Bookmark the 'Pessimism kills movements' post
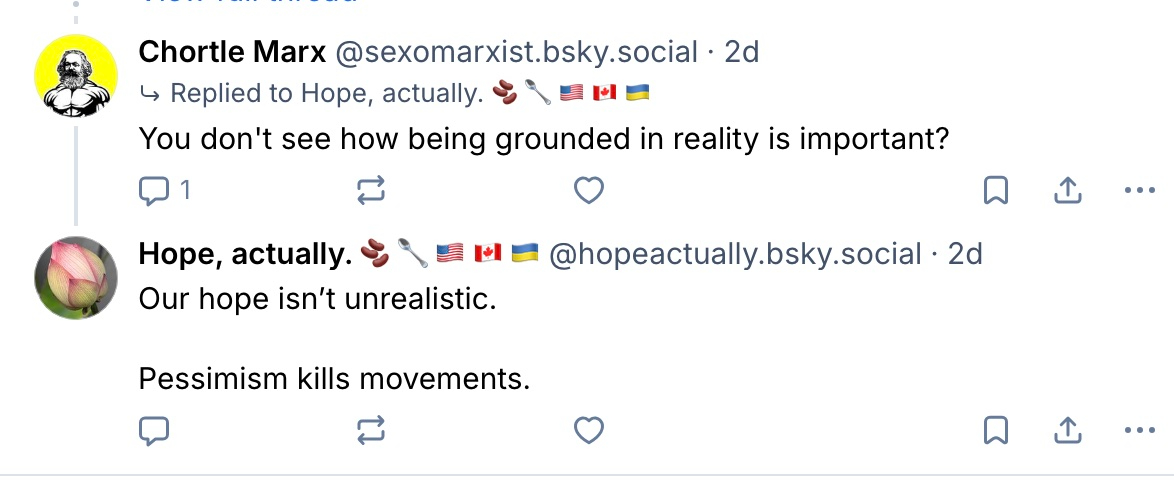This screenshot has width=1174, height=480. [x=996, y=430]
